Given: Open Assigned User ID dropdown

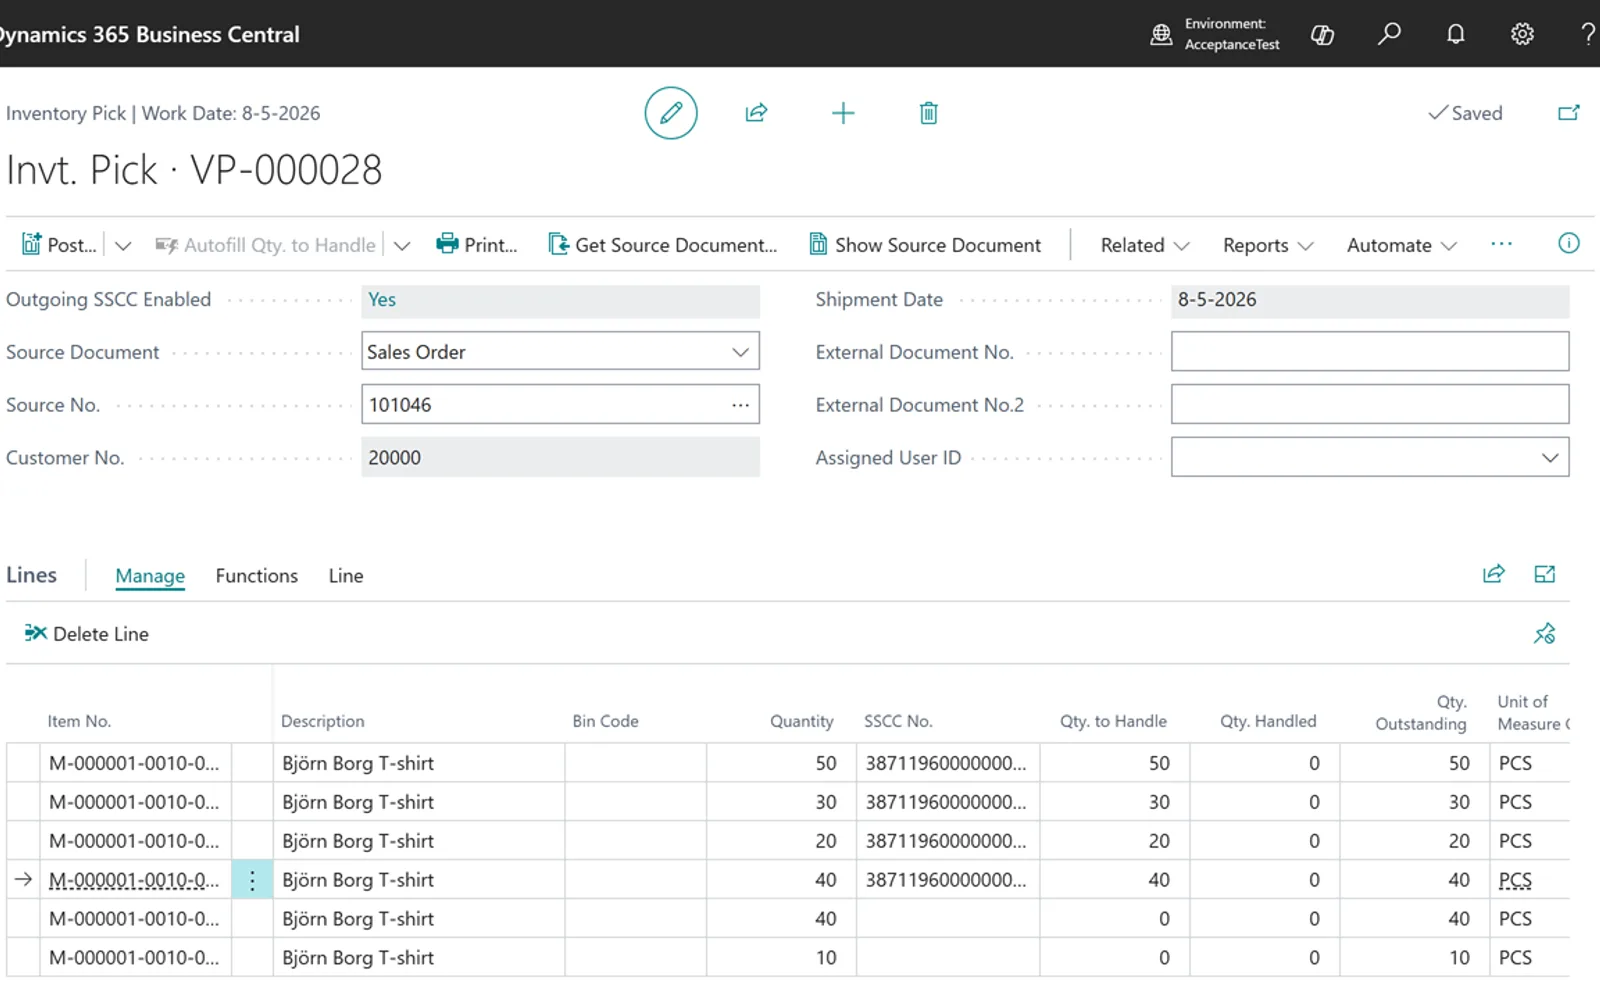Looking at the screenshot, I should 1550,458.
